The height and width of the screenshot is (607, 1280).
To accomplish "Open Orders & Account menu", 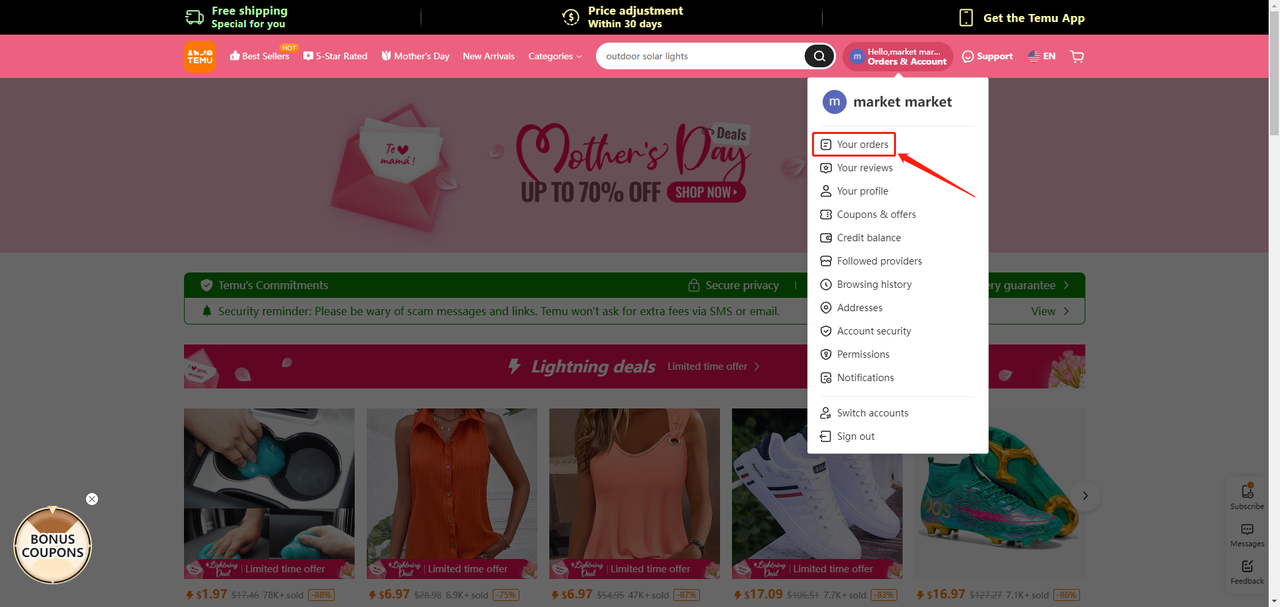I will click(898, 56).
